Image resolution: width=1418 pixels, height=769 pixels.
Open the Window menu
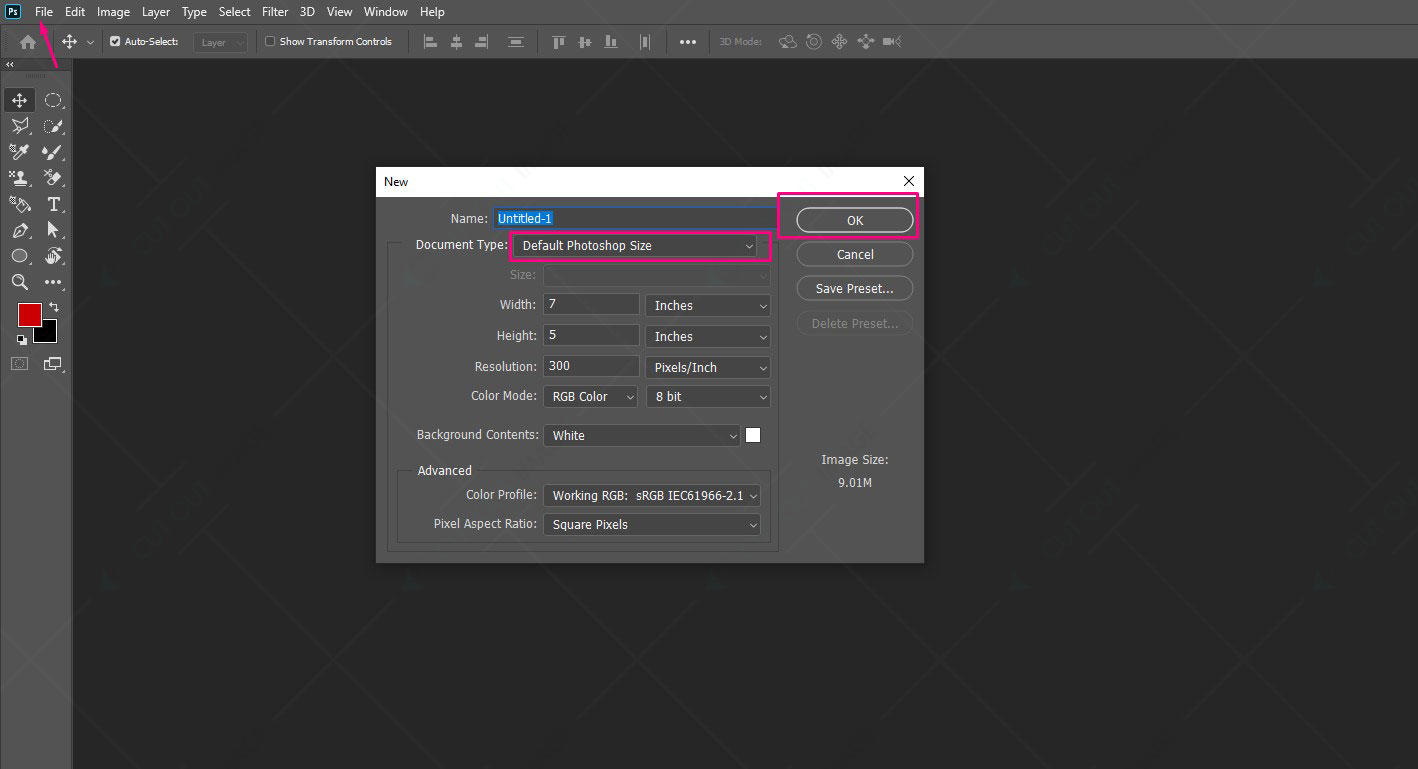pos(386,12)
